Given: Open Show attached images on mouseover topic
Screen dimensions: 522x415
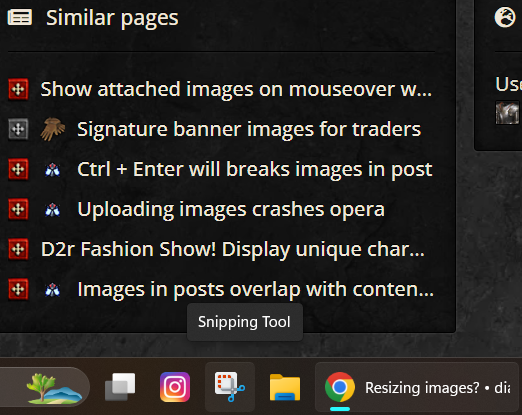Looking at the screenshot, I should (x=236, y=89).
